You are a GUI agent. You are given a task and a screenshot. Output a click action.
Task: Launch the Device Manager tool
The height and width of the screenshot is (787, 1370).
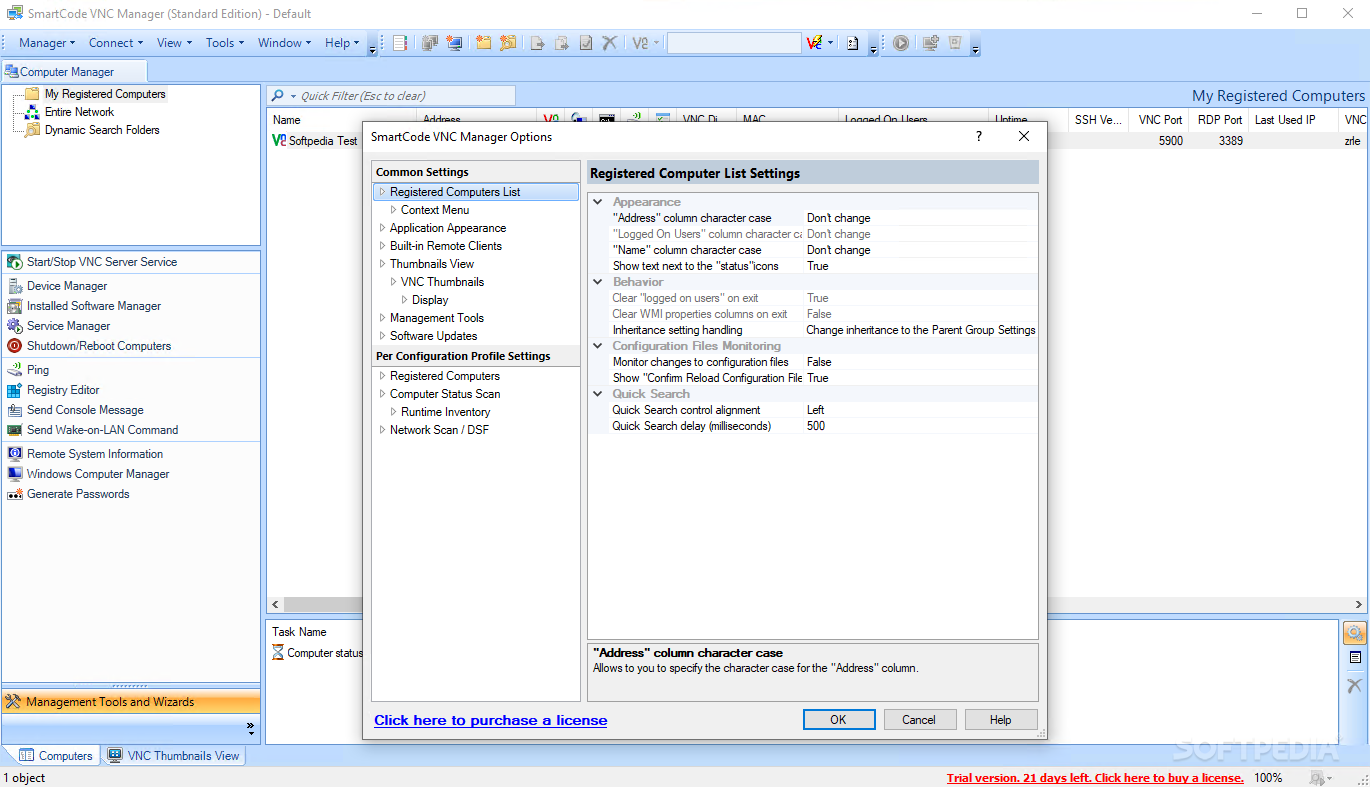pyautogui.click(x=56, y=286)
